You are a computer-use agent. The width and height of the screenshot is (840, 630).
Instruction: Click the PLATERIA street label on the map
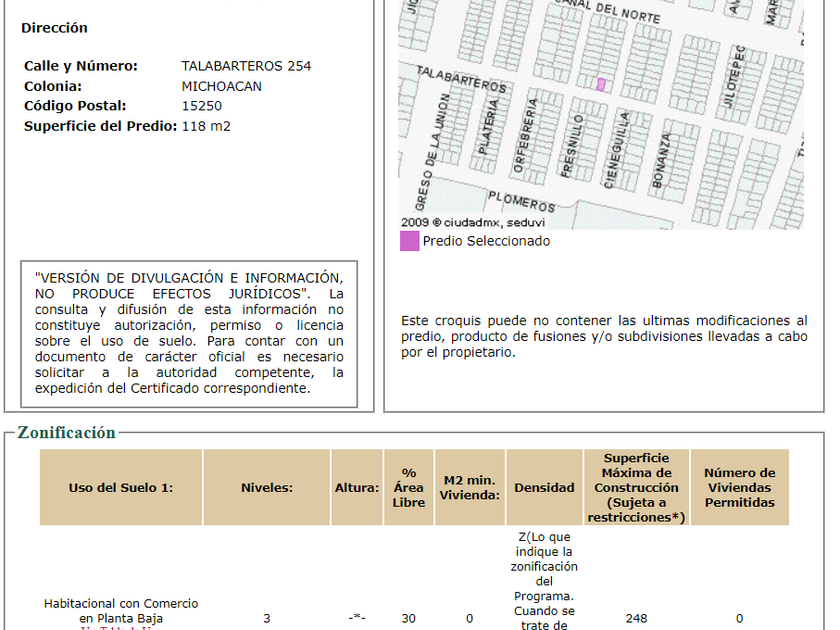[488, 126]
